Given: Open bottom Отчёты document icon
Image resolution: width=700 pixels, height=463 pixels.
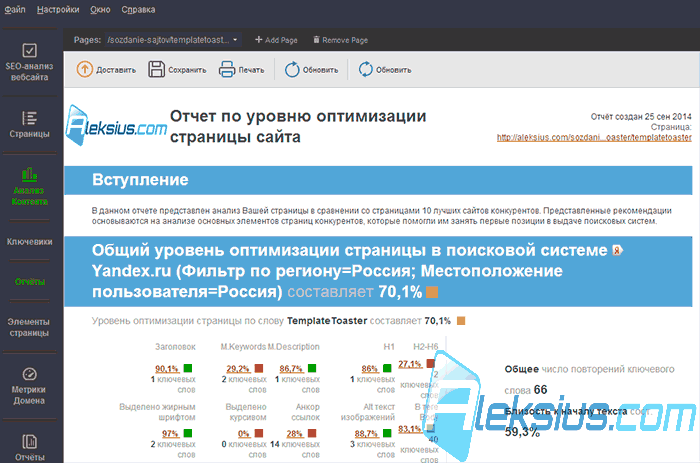Looking at the screenshot, I should [29, 442].
